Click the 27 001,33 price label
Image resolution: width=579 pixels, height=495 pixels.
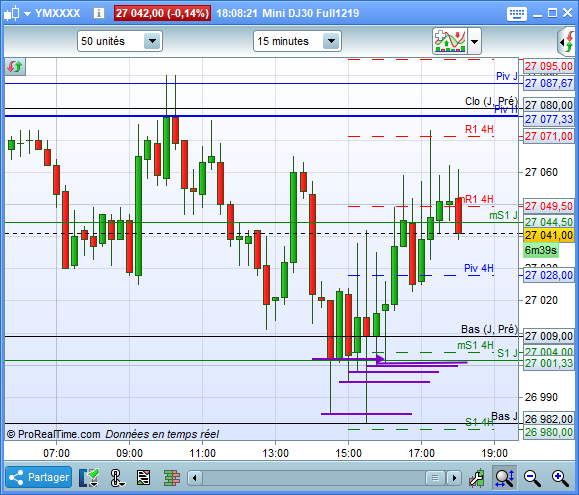[549, 363]
